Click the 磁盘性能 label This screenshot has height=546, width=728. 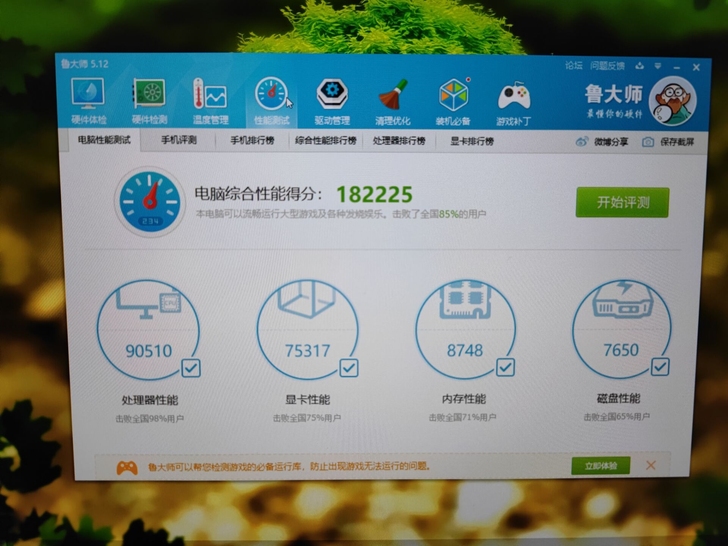pyautogui.click(x=618, y=398)
